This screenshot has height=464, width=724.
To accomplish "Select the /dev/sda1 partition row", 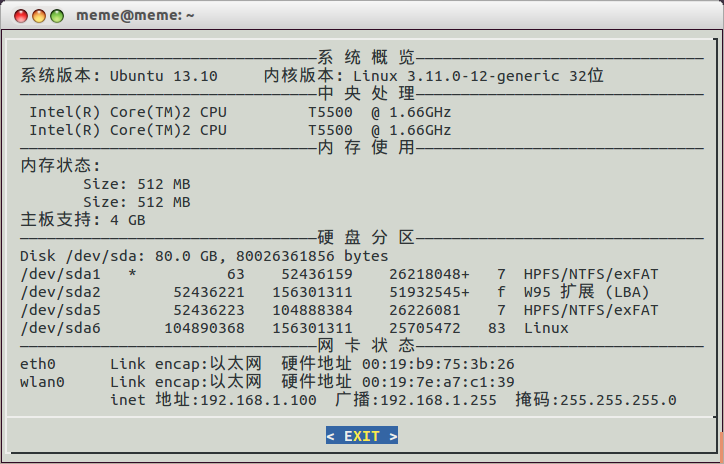I will point(339,274).
